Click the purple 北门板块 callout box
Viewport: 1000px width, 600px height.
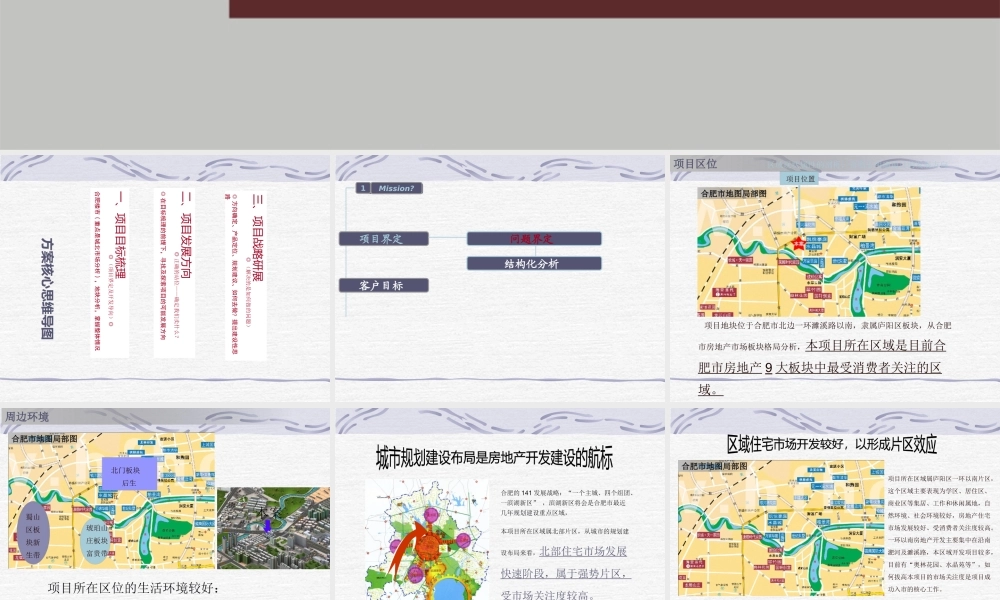[x=129, y=475]
